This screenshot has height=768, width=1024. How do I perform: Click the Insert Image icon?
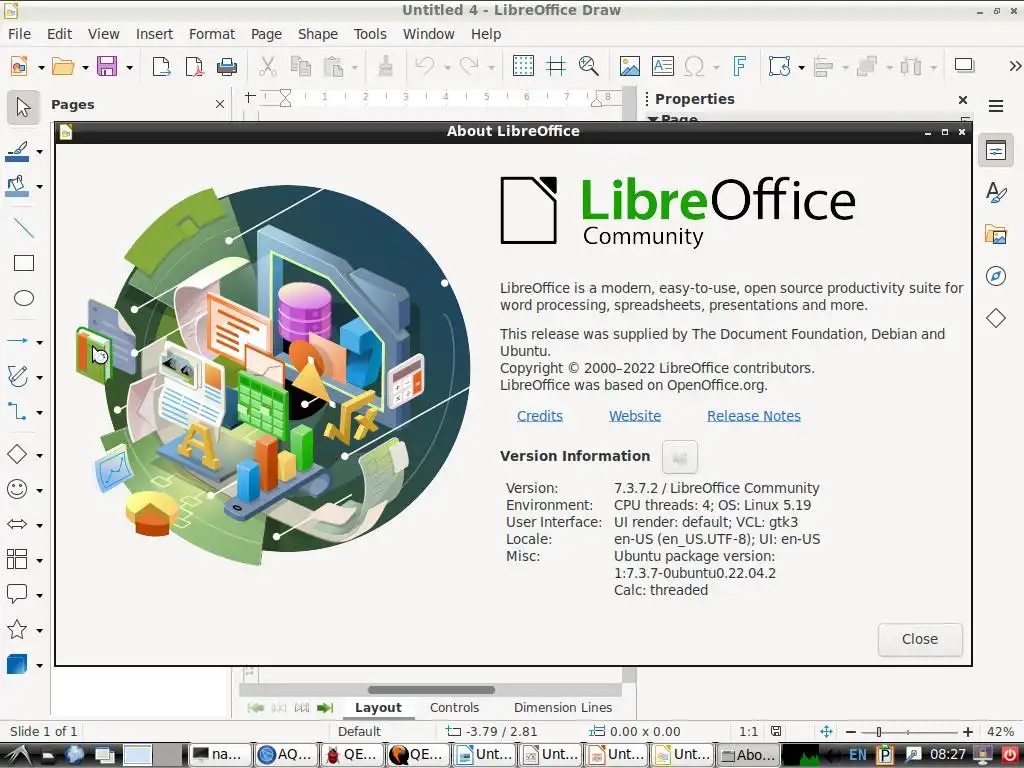630,66
